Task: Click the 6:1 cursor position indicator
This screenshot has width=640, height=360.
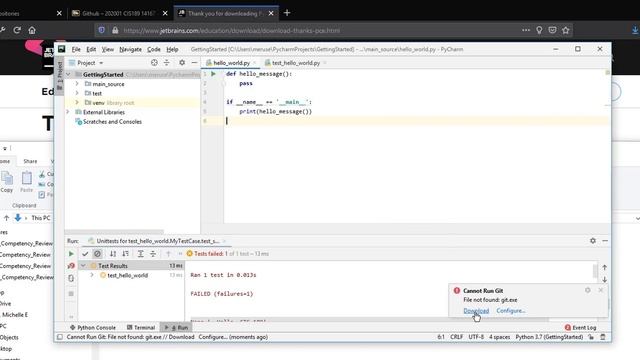Action: [x=441, y=337]
